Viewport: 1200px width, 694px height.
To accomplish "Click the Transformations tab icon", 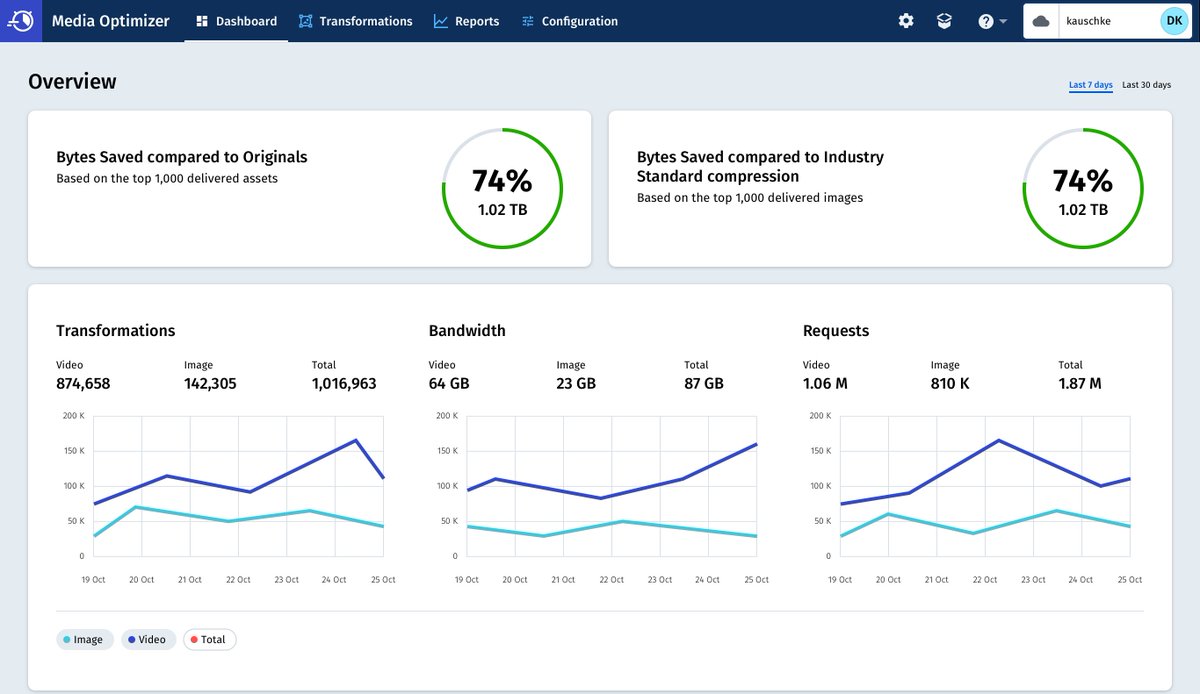I will 306,21.
